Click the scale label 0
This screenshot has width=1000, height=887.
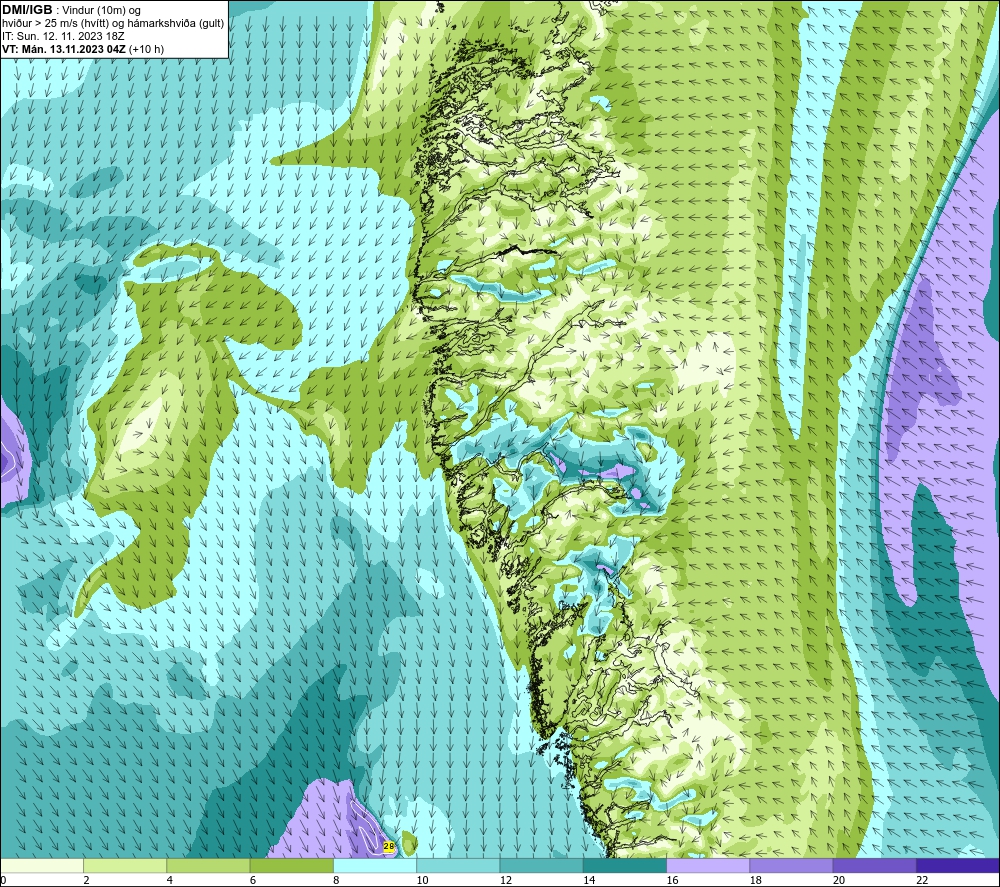tap(3, 881)
